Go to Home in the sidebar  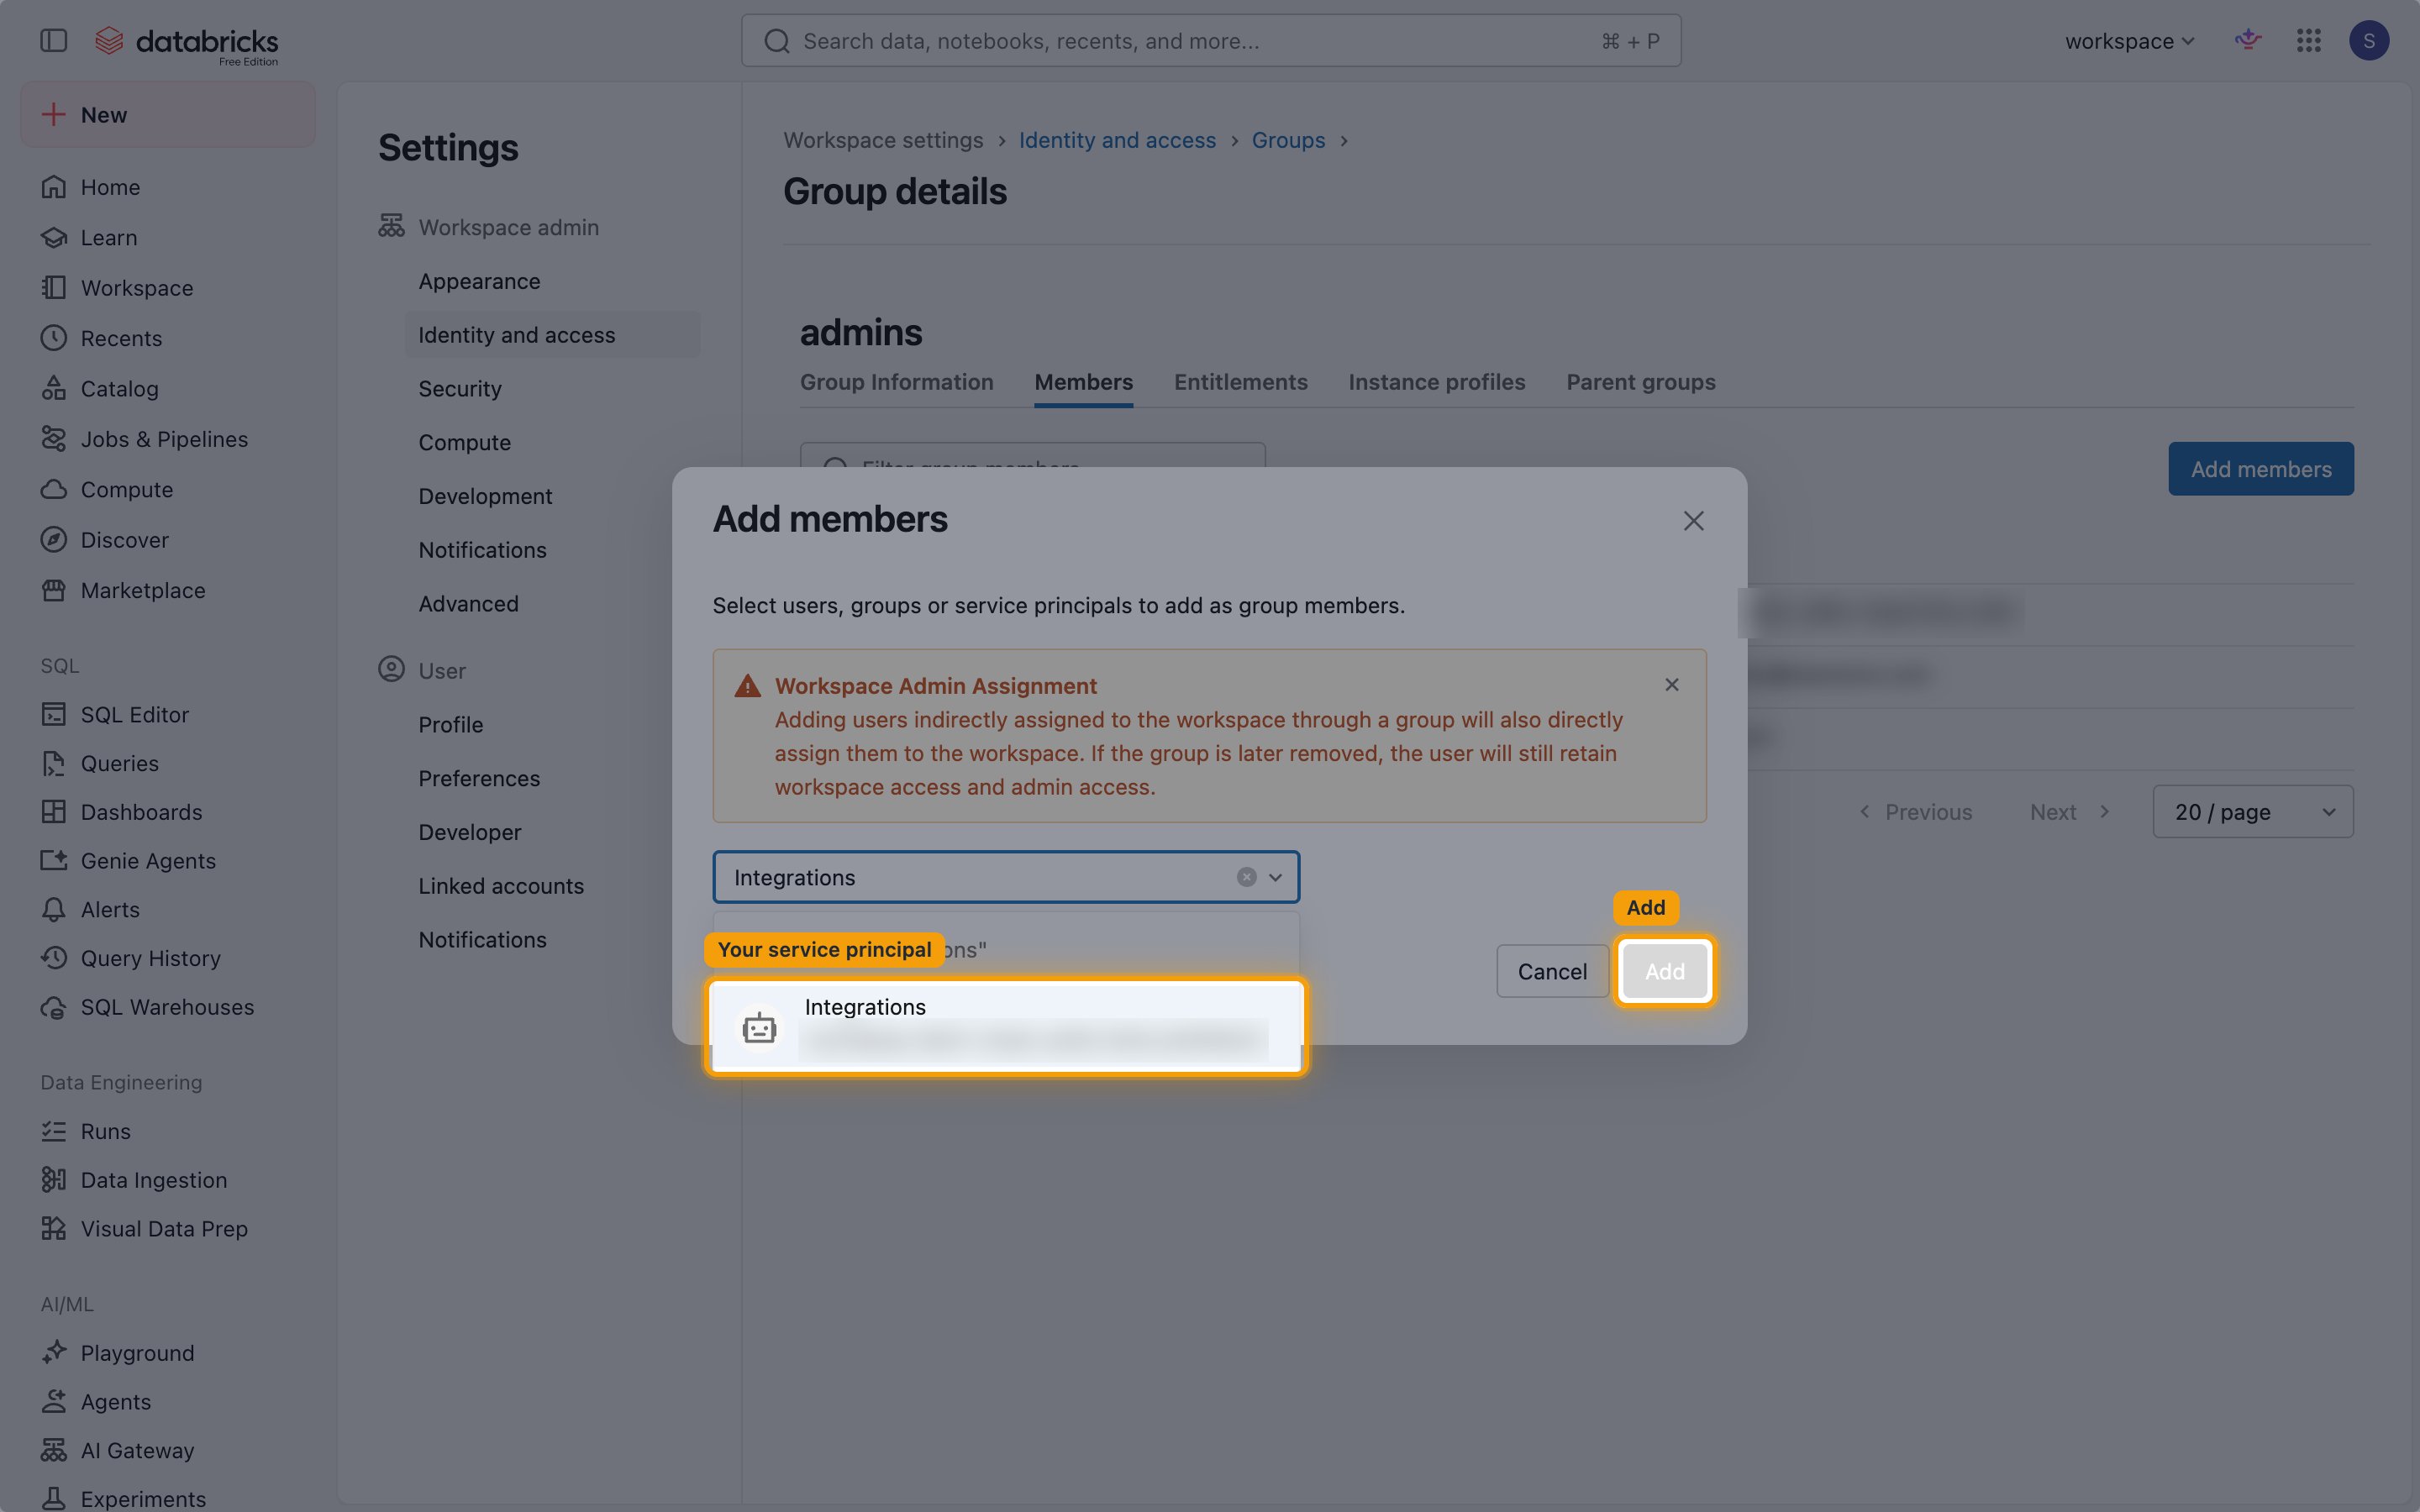point(110,187)
